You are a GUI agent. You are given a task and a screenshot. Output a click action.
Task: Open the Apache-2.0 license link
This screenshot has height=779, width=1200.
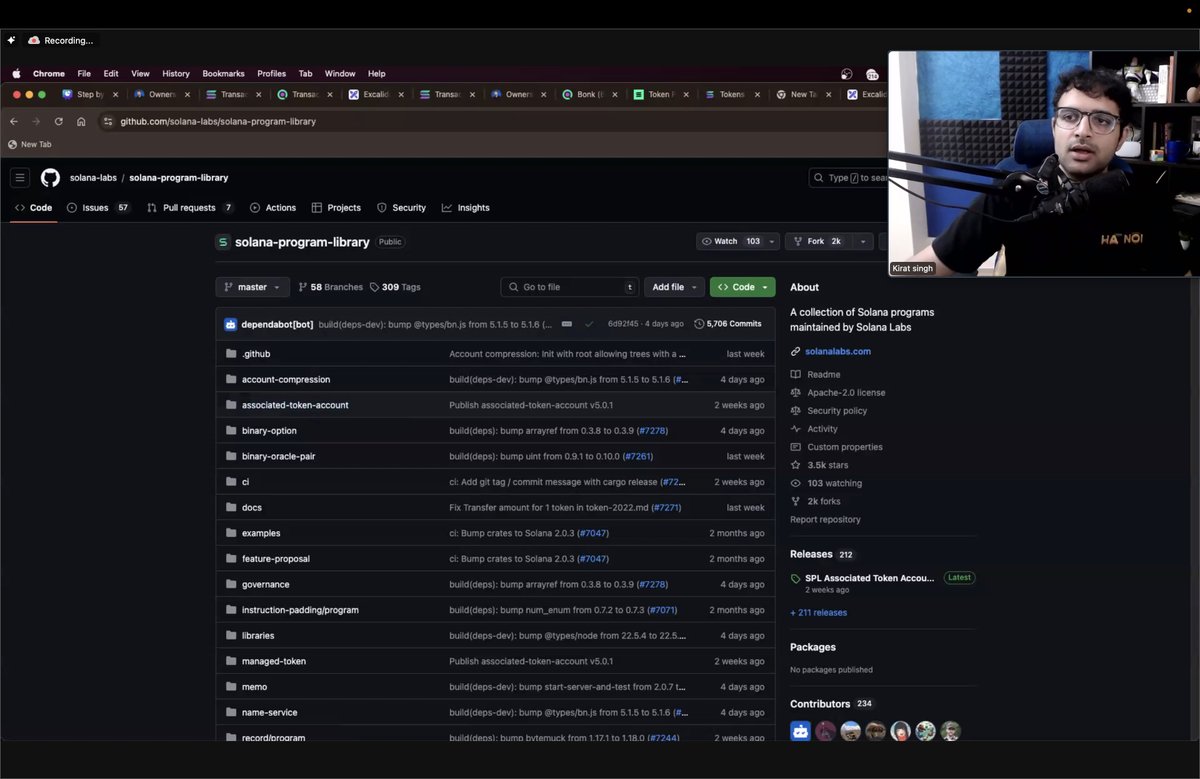(846, 393)
